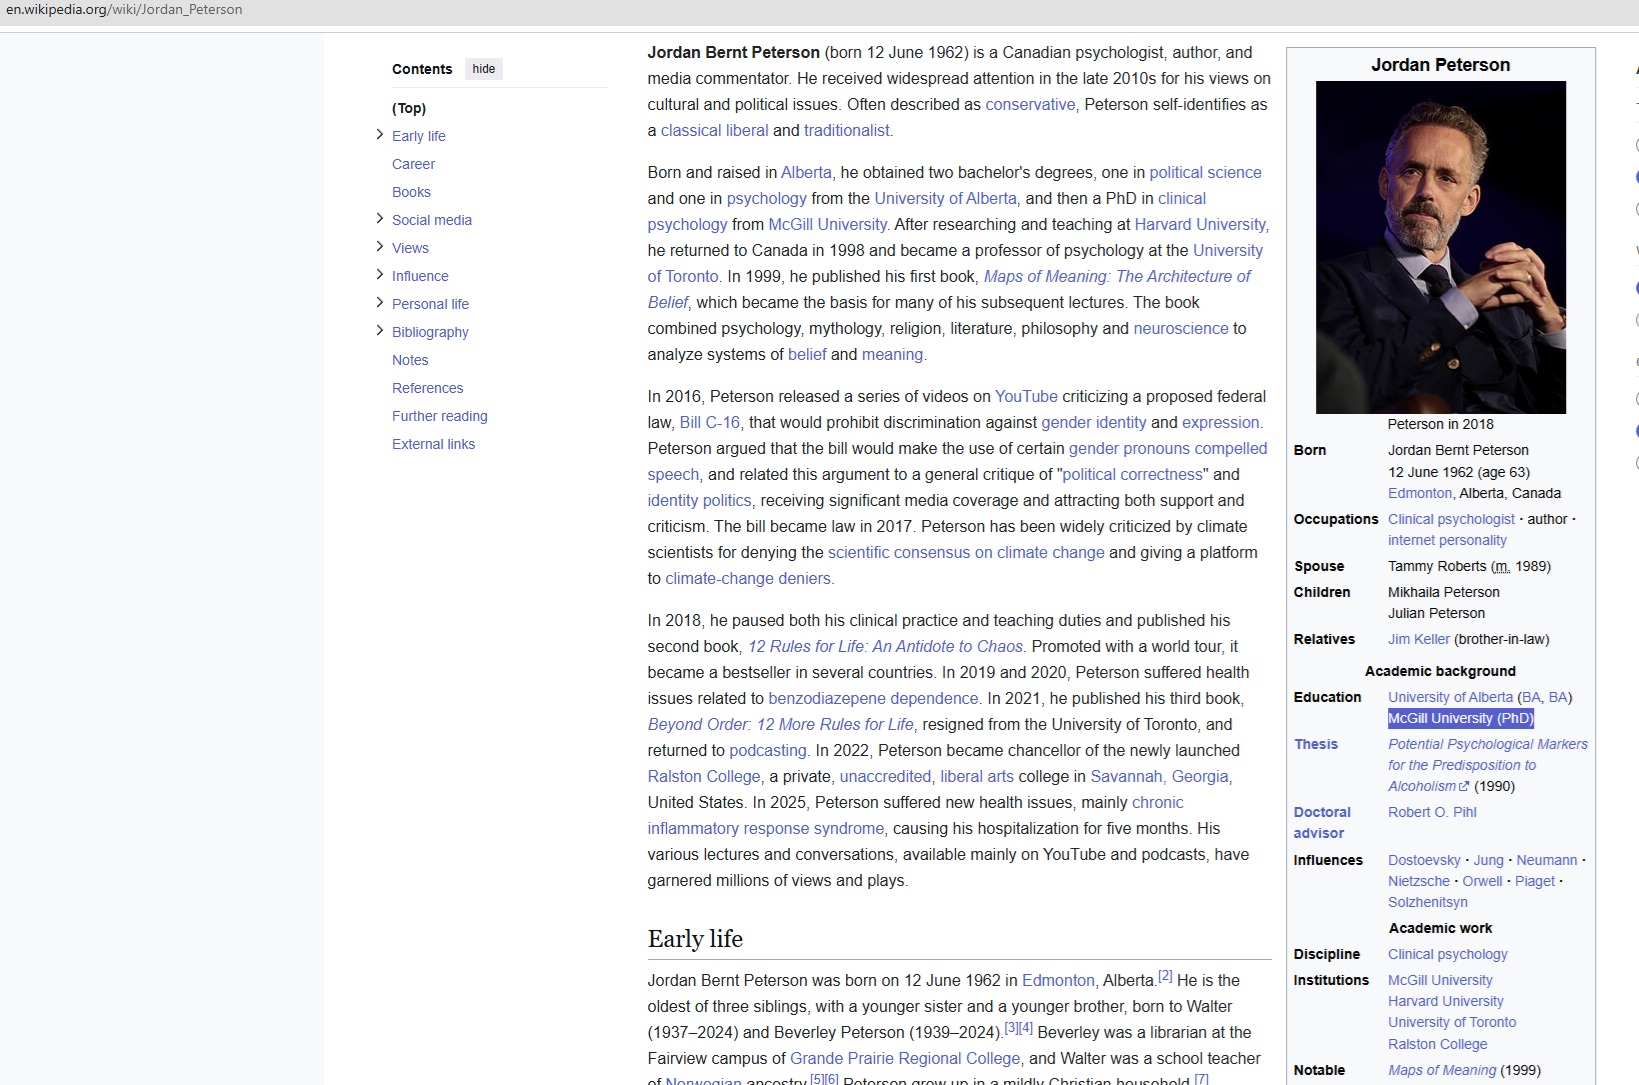Follow the liberal arts link
The height and width of the screenshot is (1085, 1639).
click(977, 776)
